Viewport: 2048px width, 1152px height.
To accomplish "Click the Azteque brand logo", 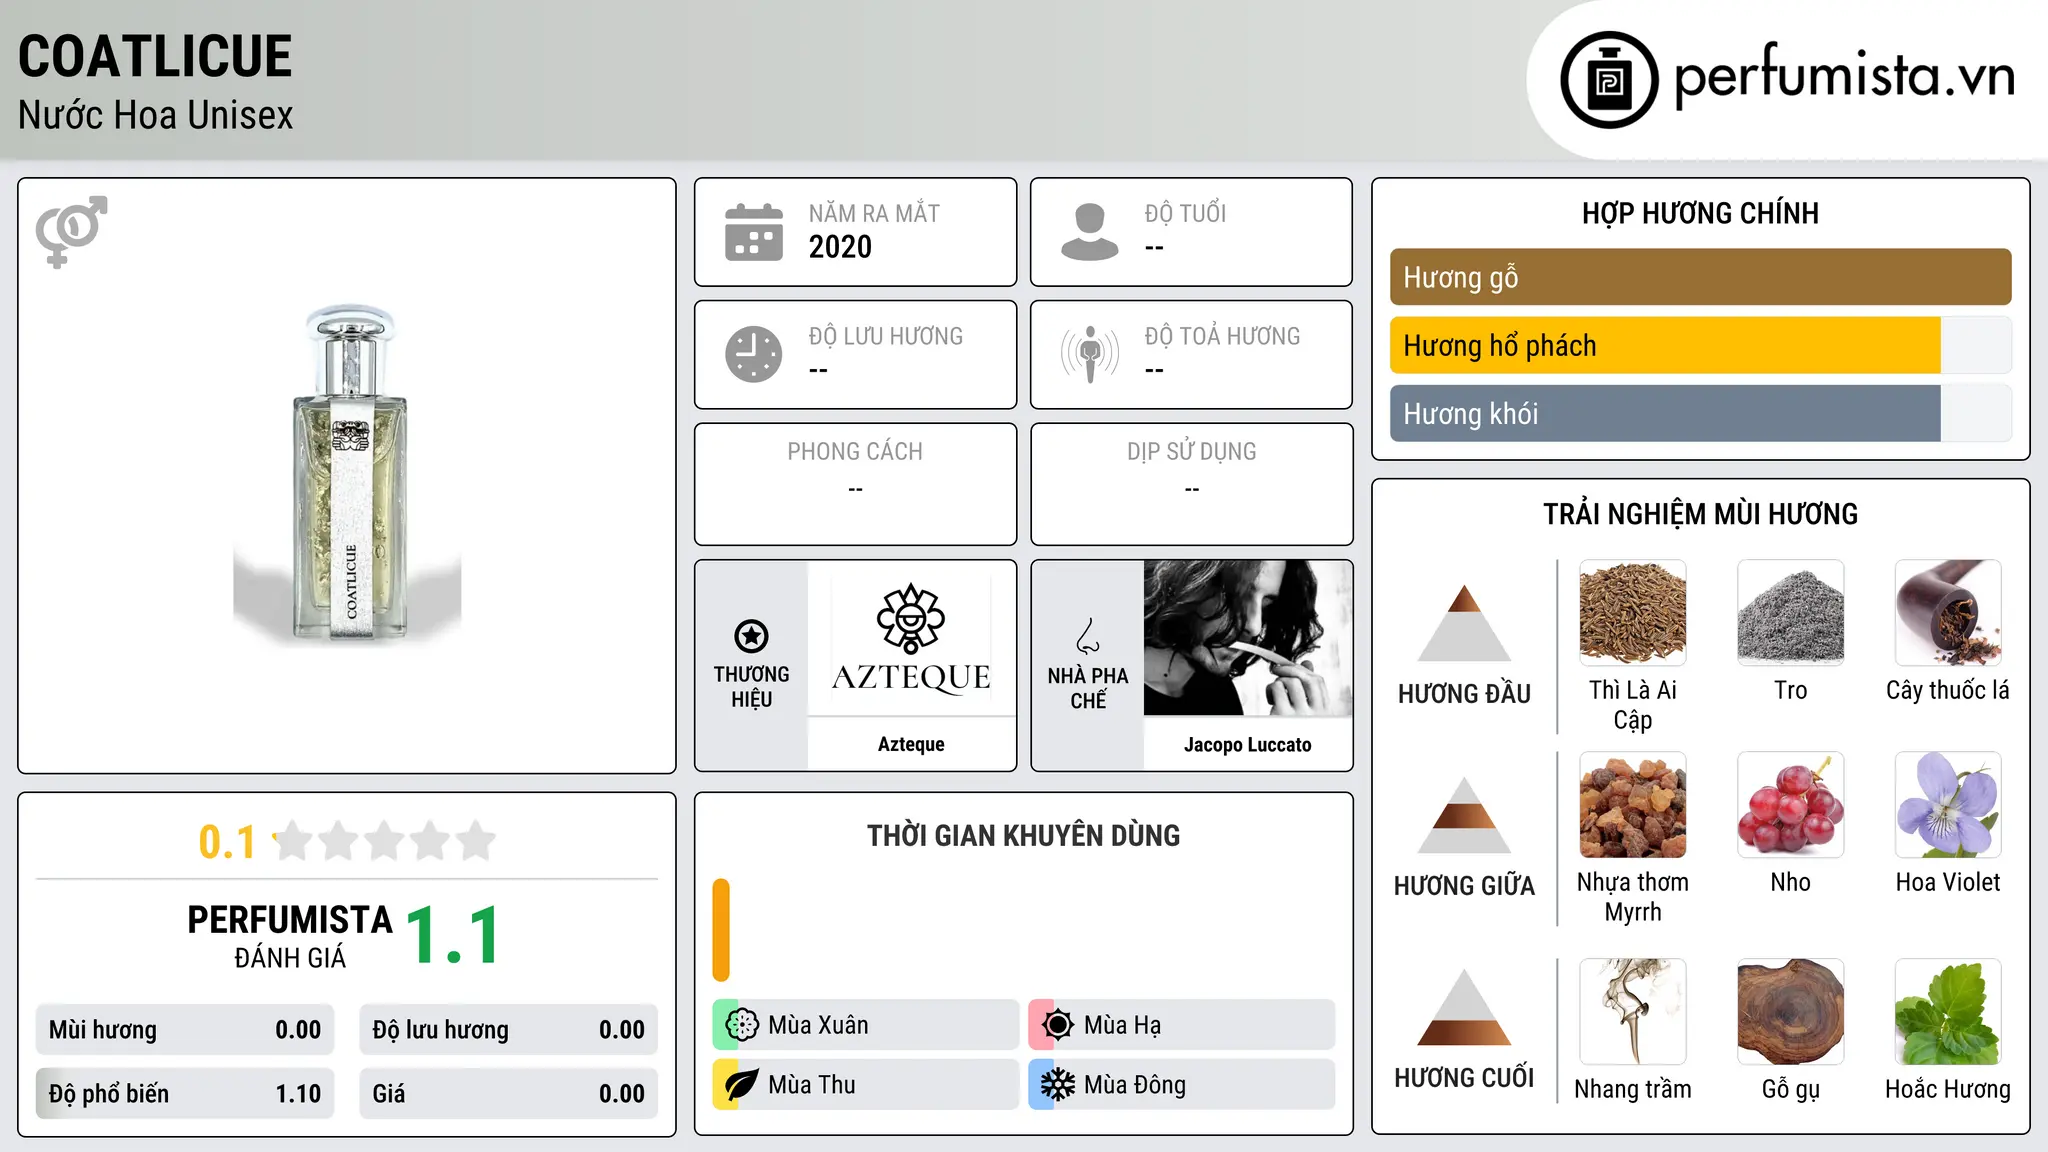I will (x=911, y=638).
